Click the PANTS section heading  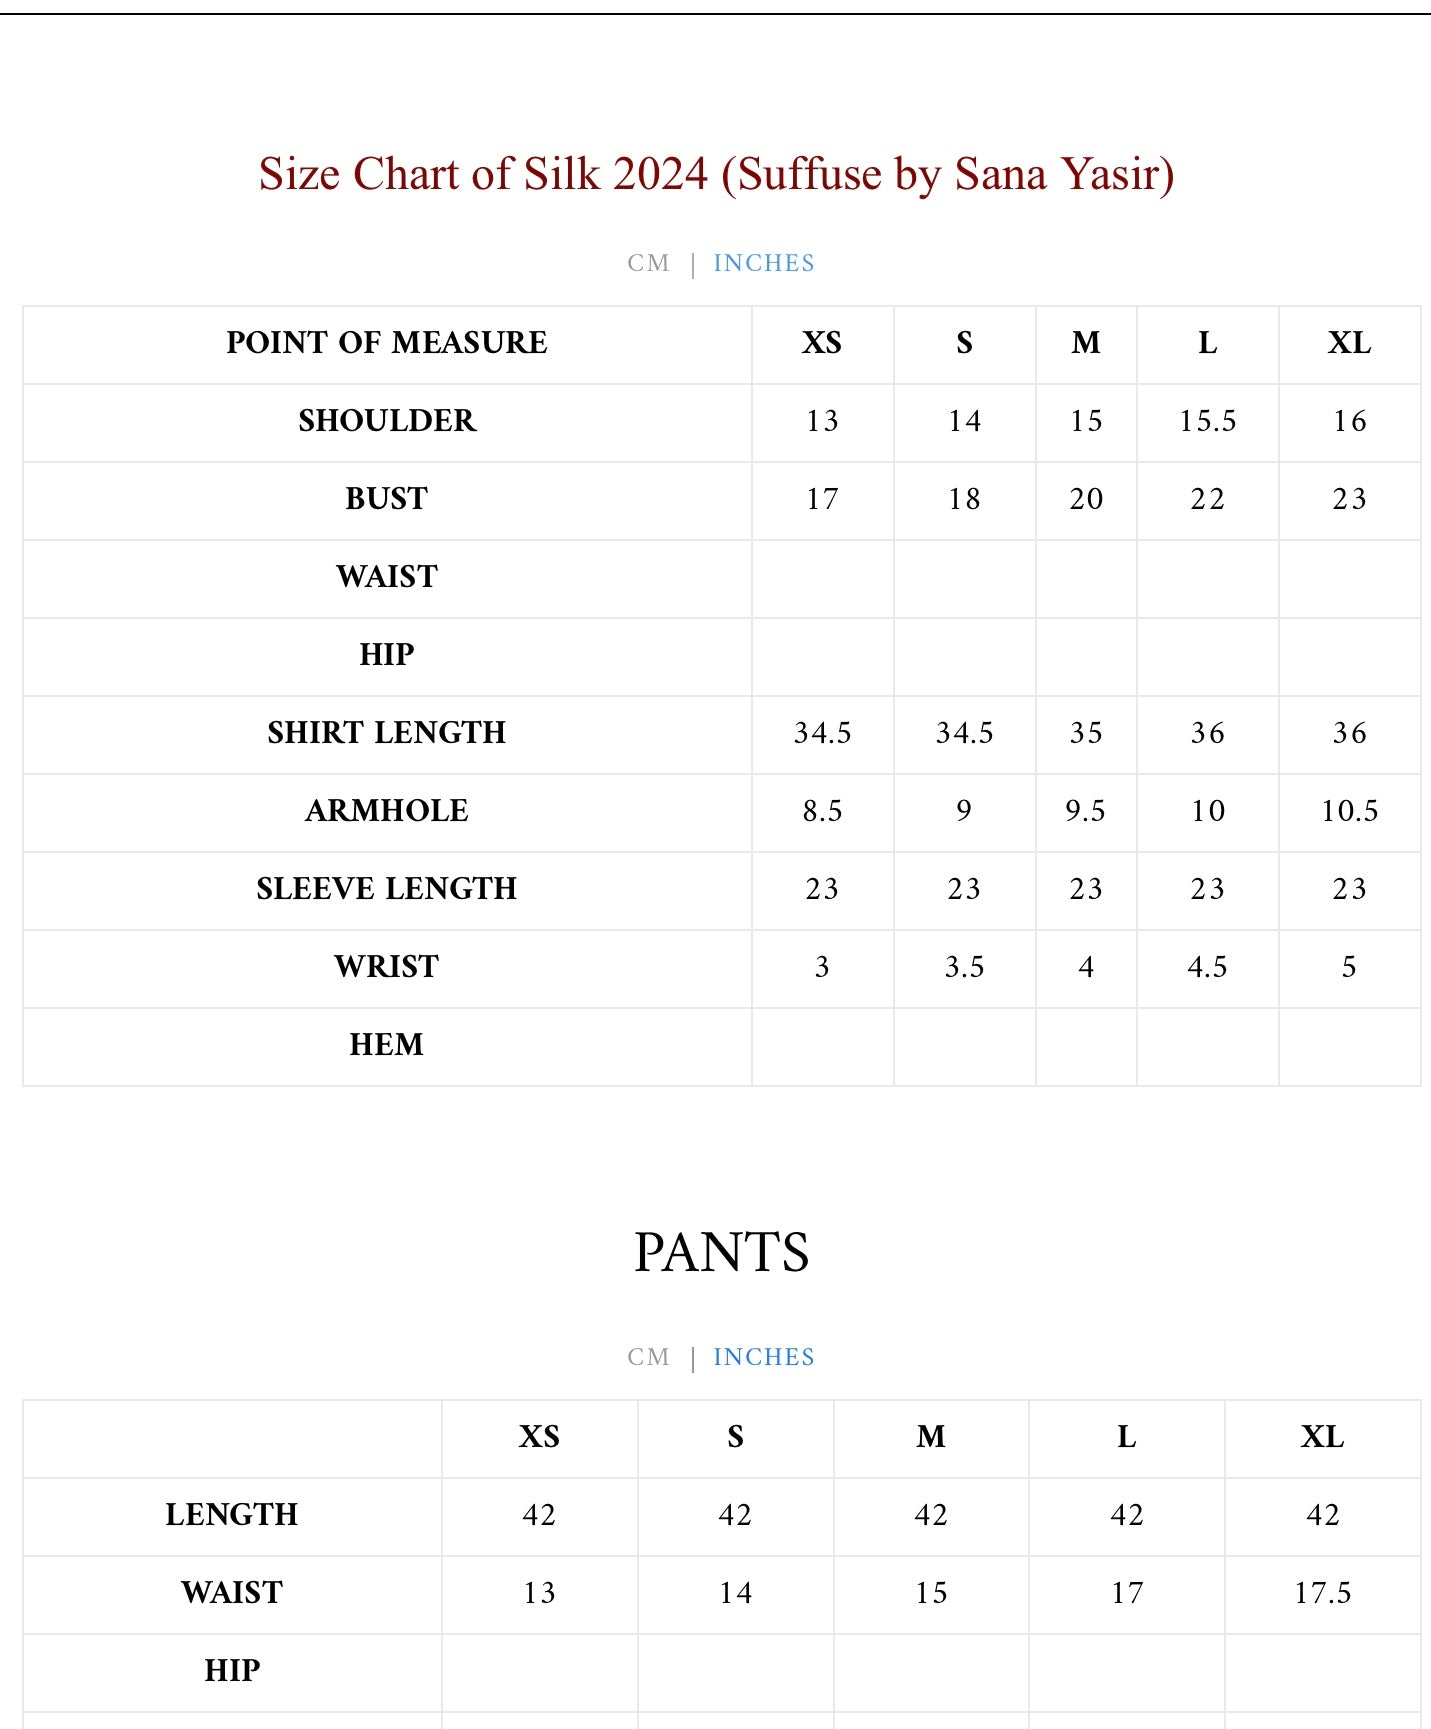tap(721, 1252)
